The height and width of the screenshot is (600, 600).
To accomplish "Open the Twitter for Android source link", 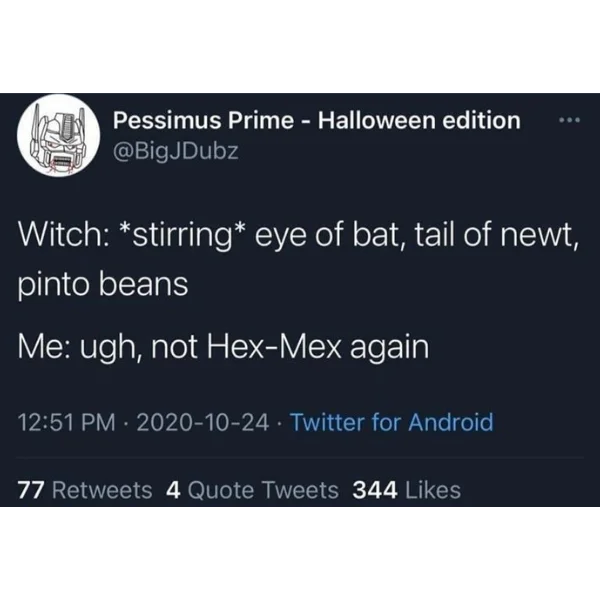I will (391, 422).
